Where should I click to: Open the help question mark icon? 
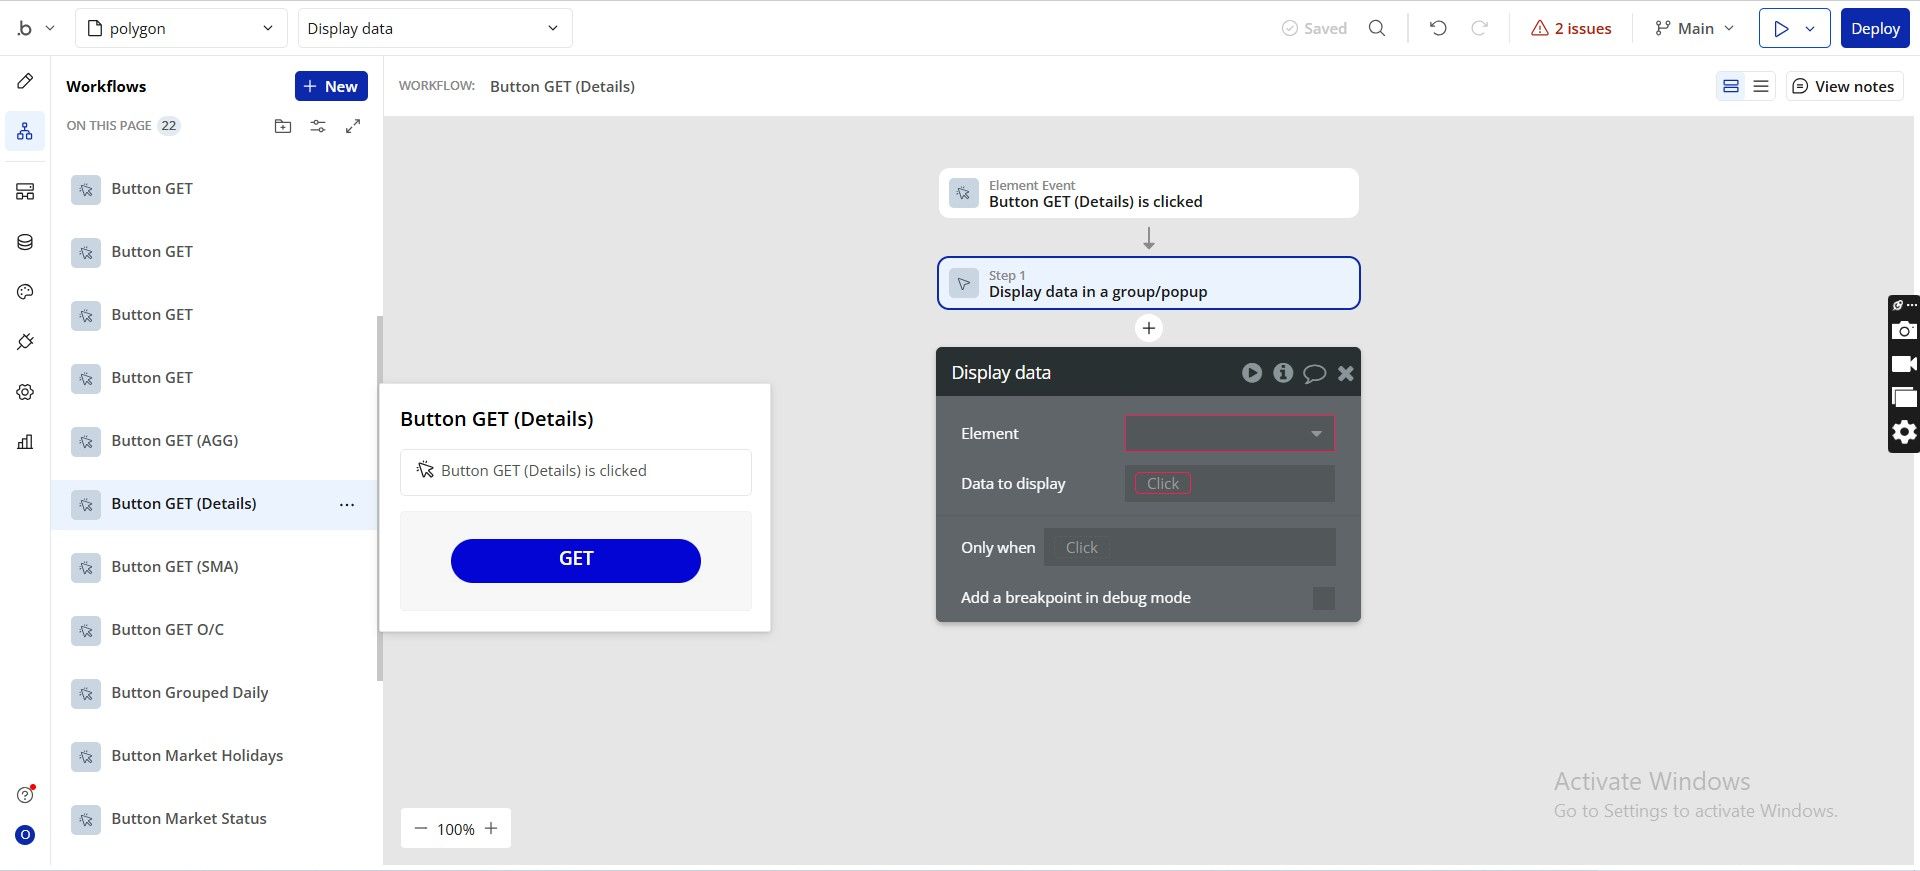point(25,795)
